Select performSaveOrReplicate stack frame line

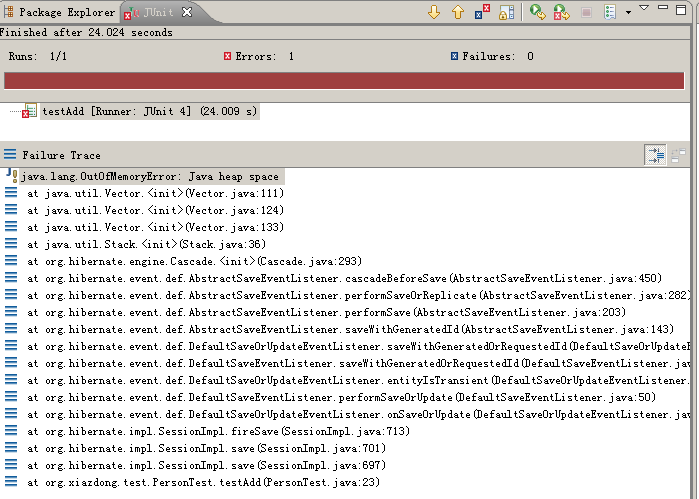(x=358, y=295)
